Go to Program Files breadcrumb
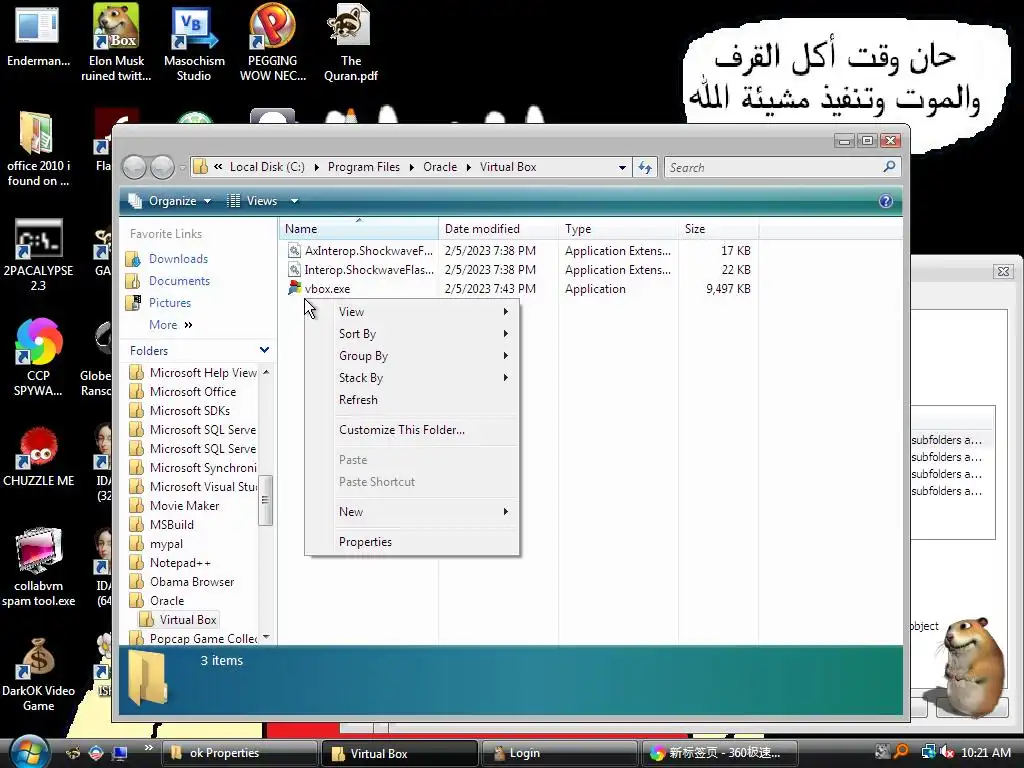The width and height of the screenshot is (1024, 768). pos(364,167)
